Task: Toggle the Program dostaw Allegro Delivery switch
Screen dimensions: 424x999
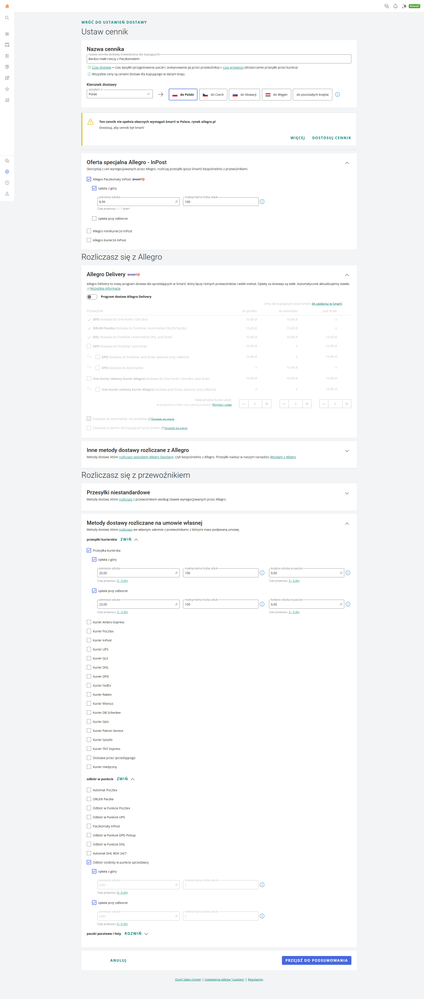Action: click(92, 296)
